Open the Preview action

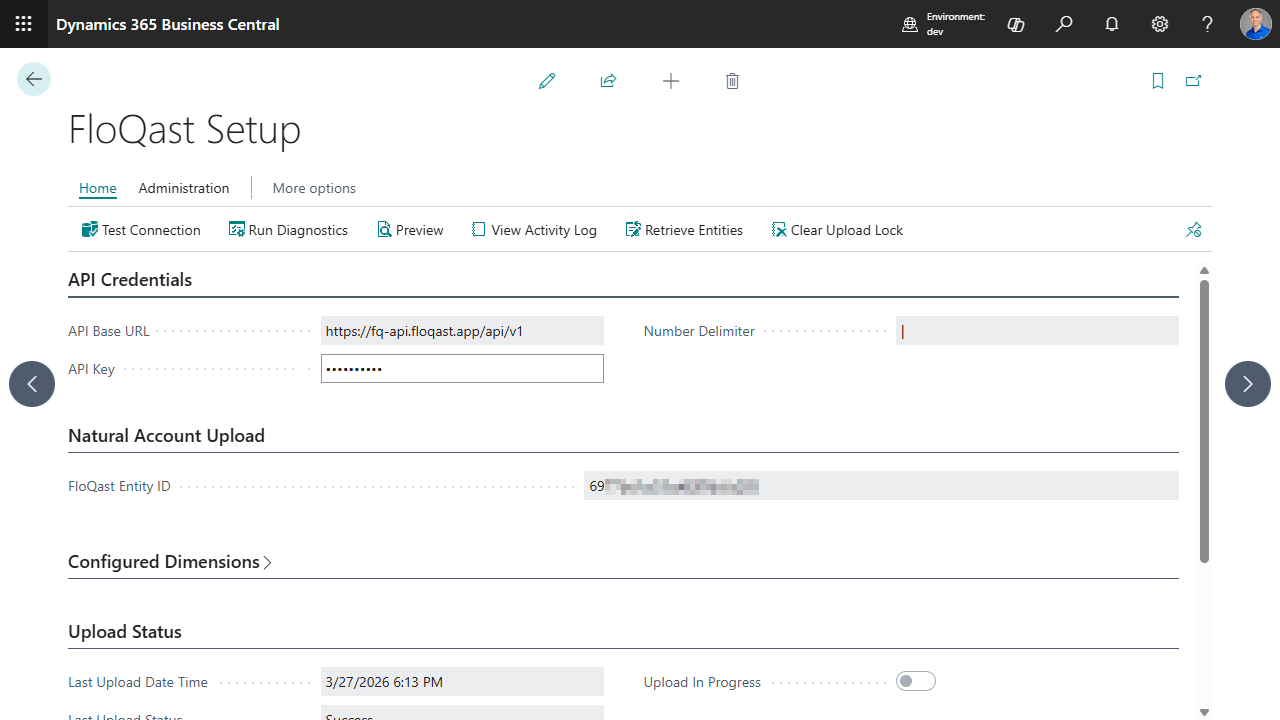point(410,230)
